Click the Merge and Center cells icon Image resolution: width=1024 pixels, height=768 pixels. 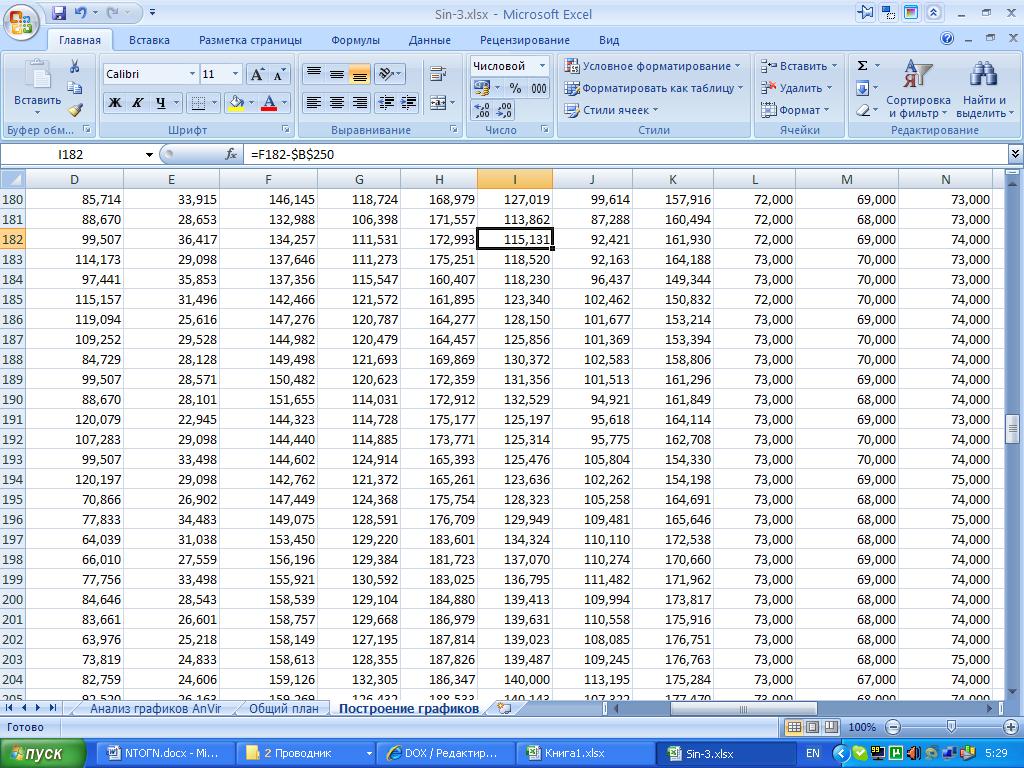click(x=438, y=103)
